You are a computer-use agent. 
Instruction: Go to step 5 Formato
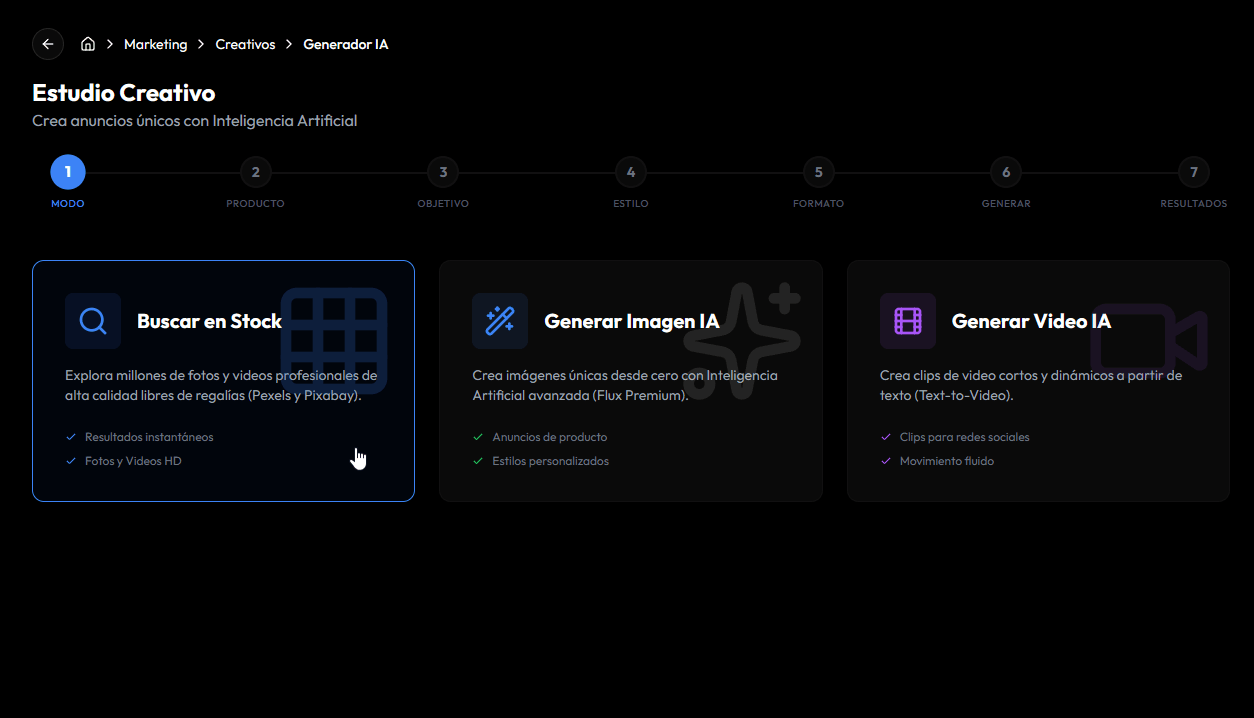coord(818,172)
